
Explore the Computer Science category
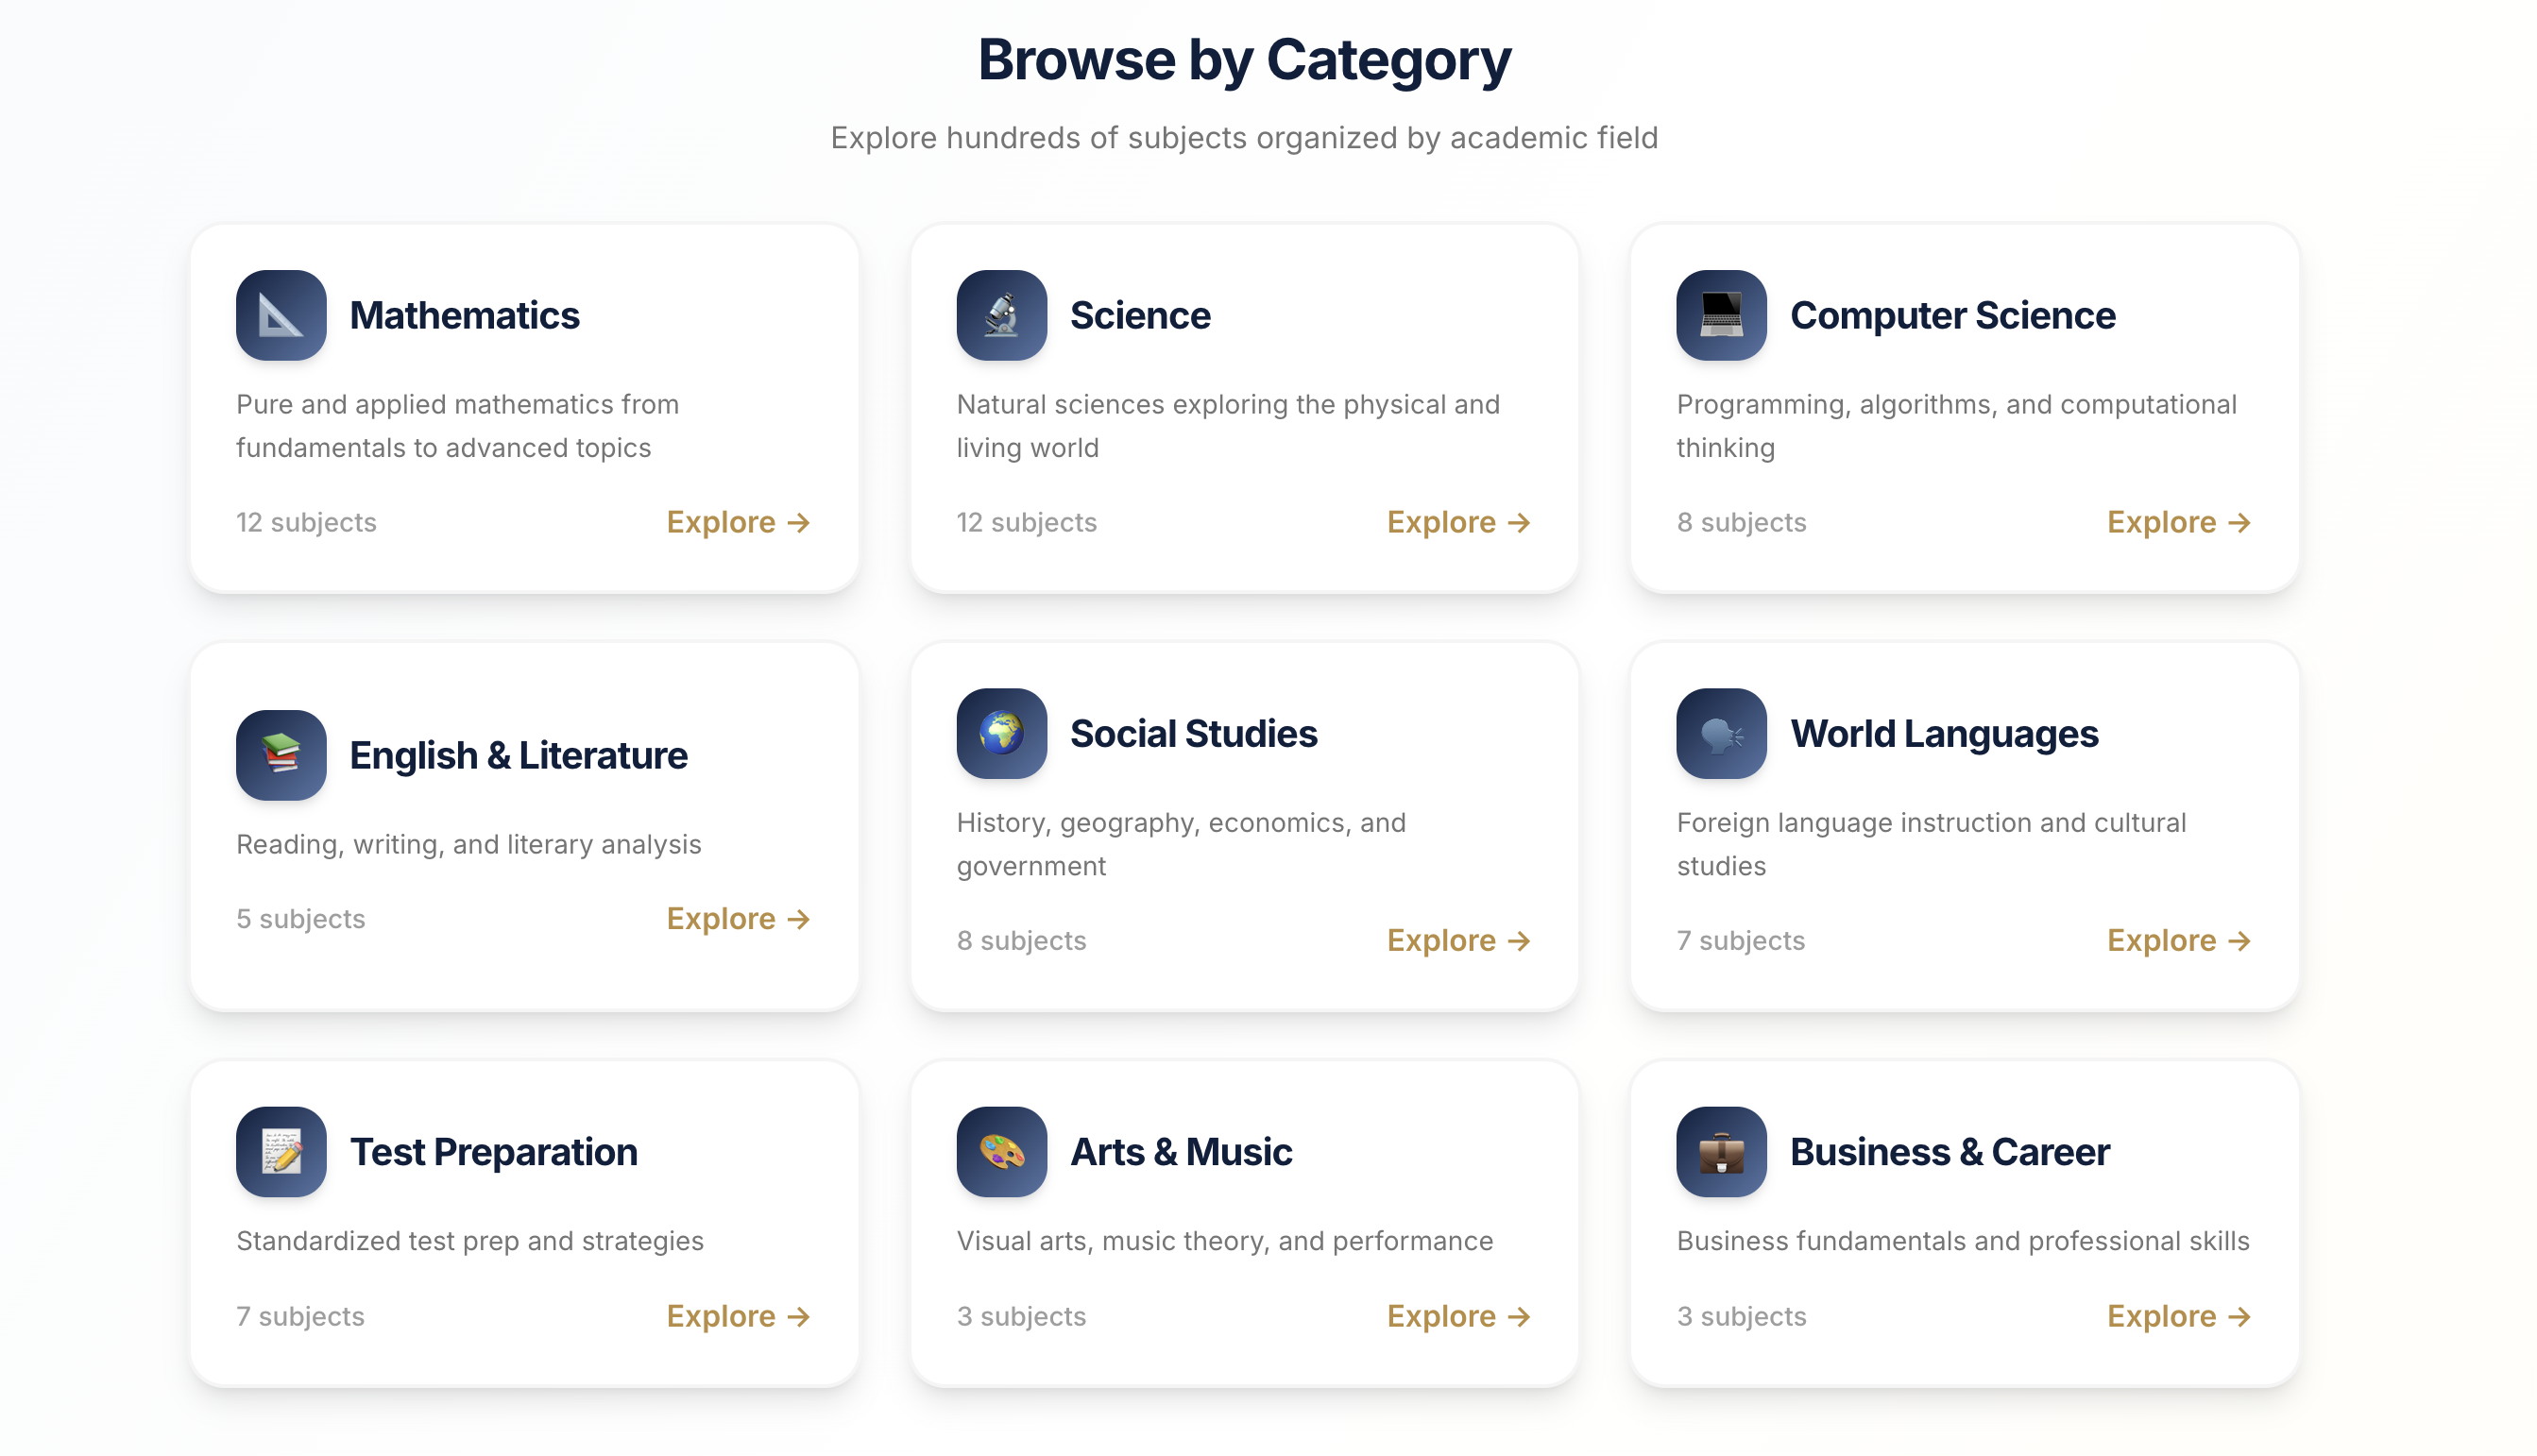point(2178,522)
